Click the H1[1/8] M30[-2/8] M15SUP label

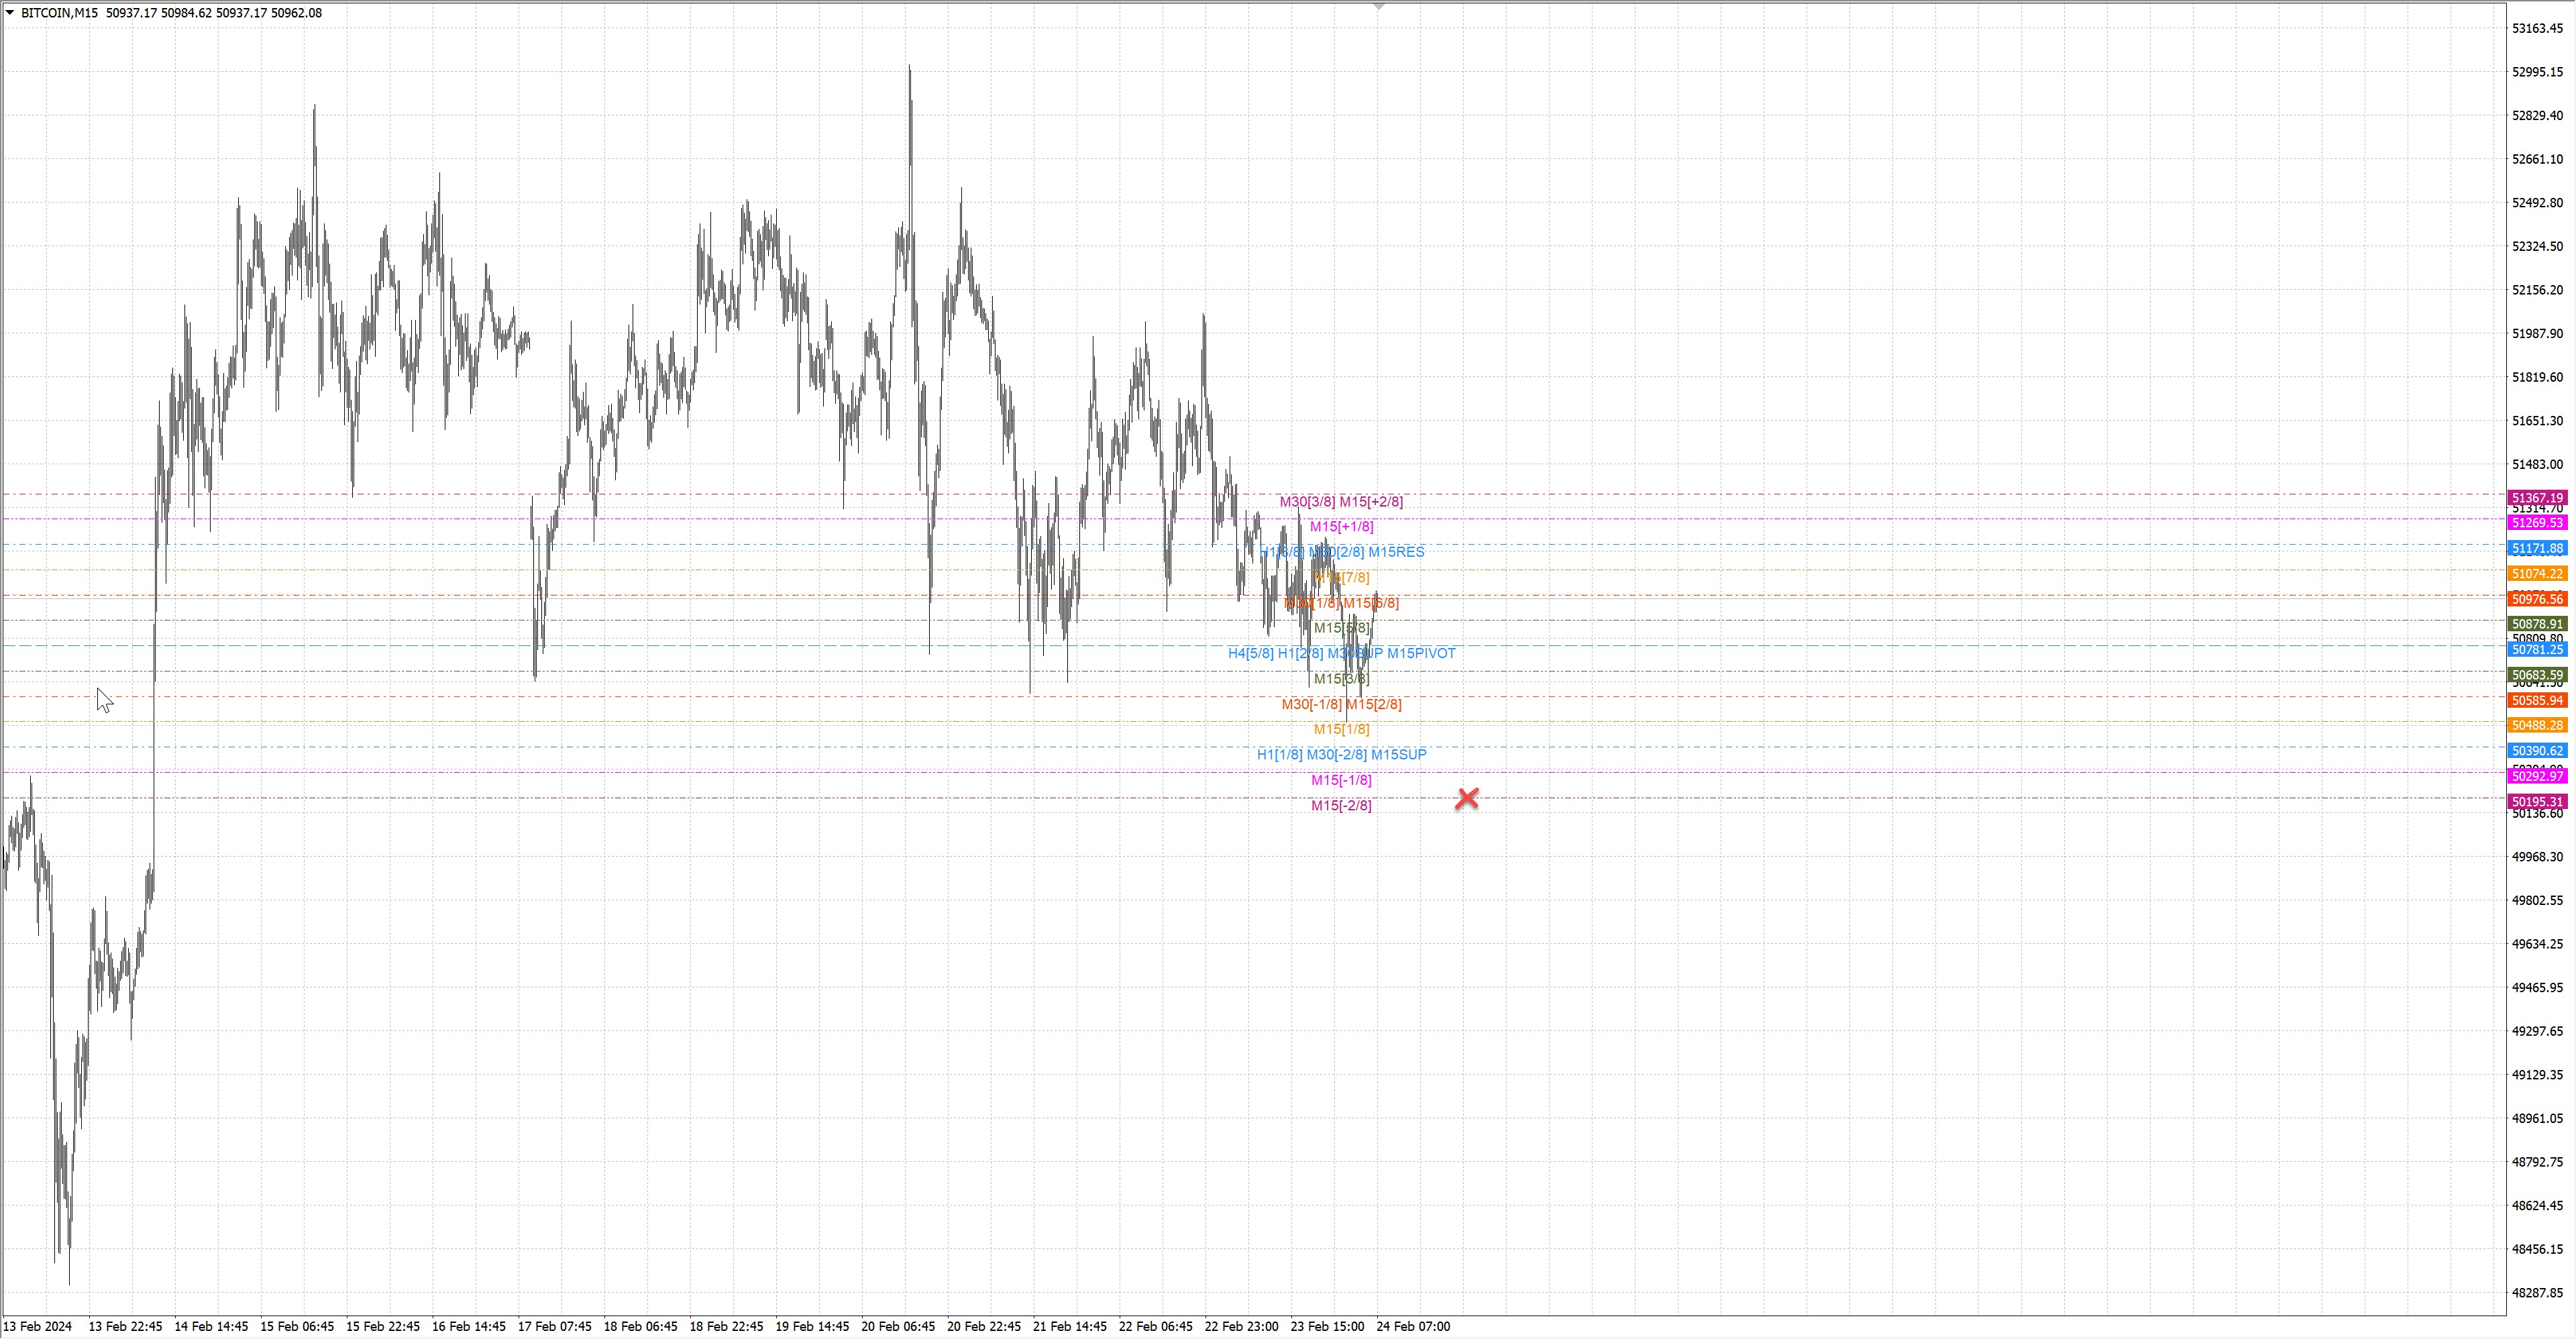coord(1341,754)
